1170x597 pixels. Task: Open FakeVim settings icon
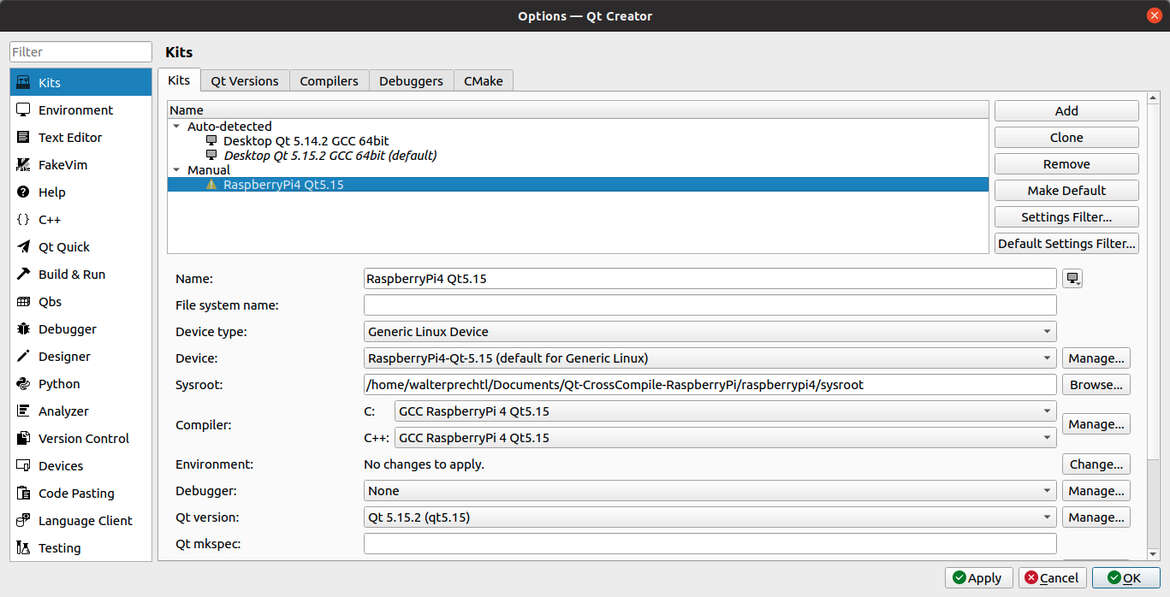point(23,165)
